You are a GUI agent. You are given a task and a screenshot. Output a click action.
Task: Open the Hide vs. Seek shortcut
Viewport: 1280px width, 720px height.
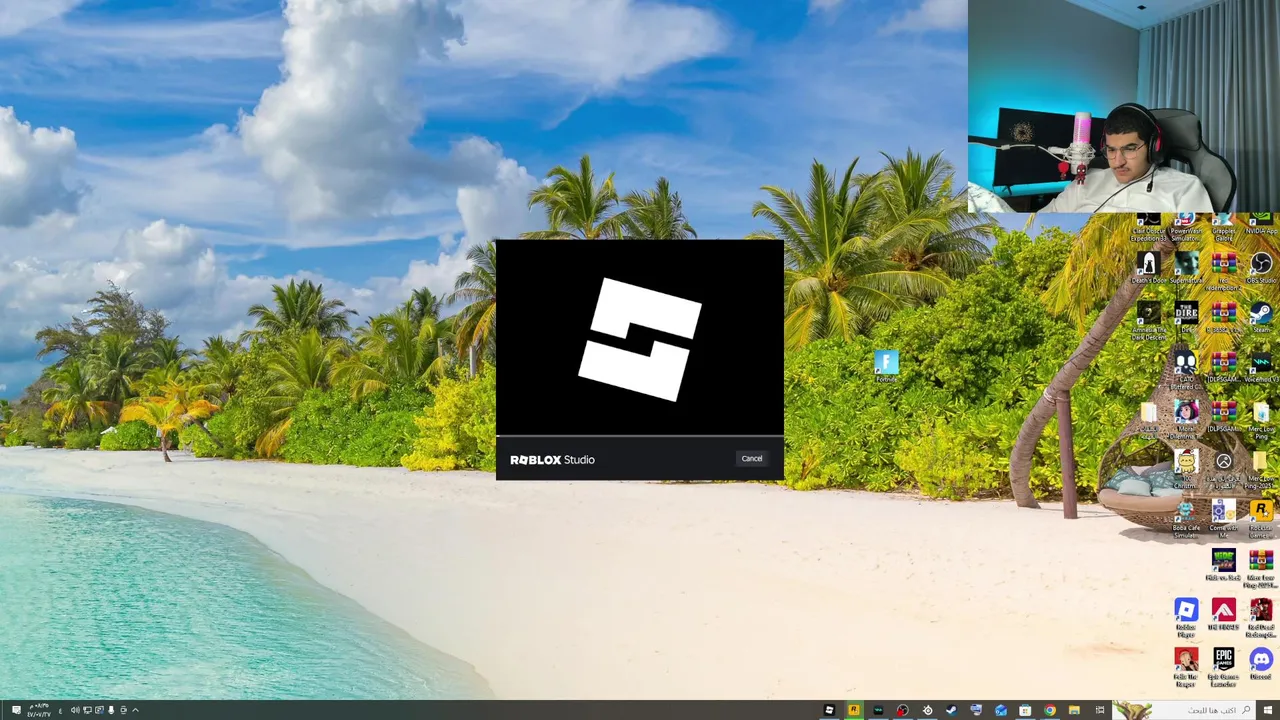[1223, 565]
